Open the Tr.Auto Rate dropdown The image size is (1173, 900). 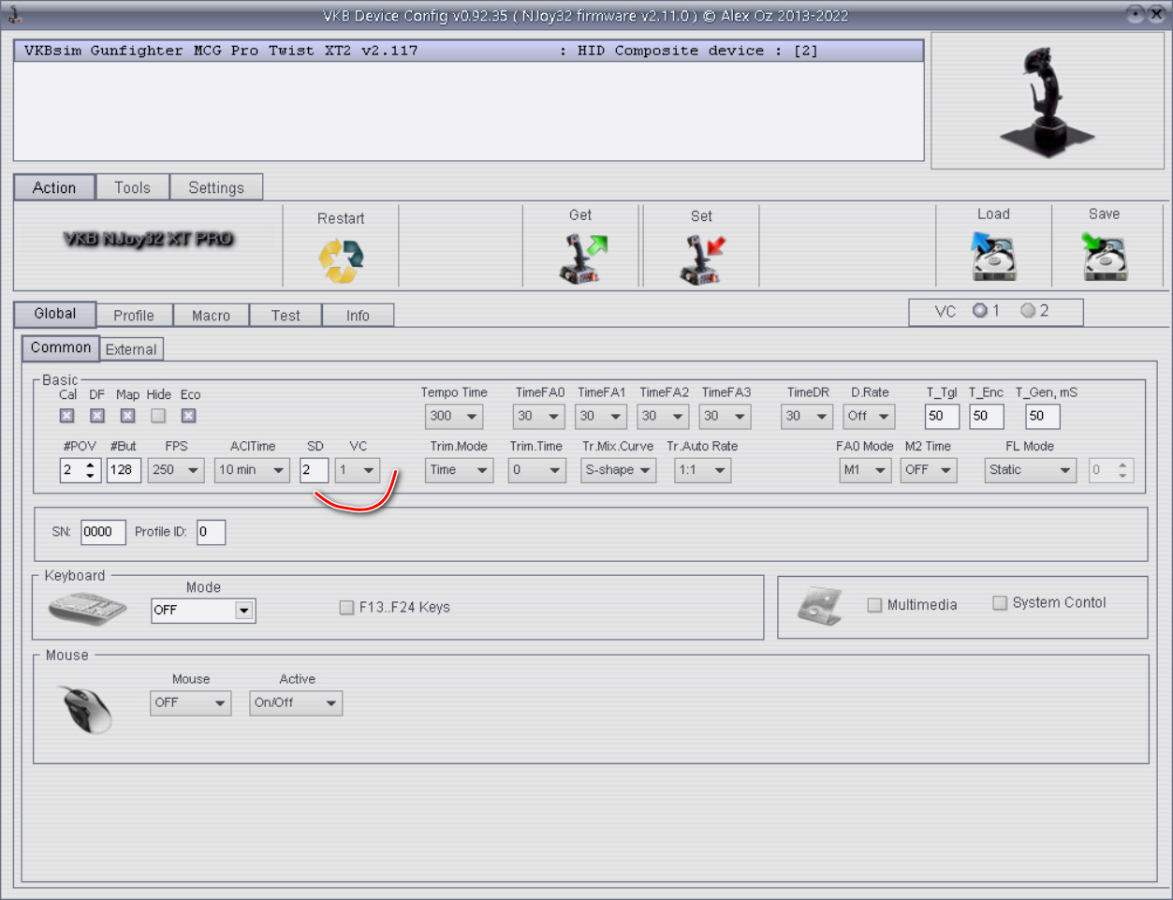tap(702, 470)
